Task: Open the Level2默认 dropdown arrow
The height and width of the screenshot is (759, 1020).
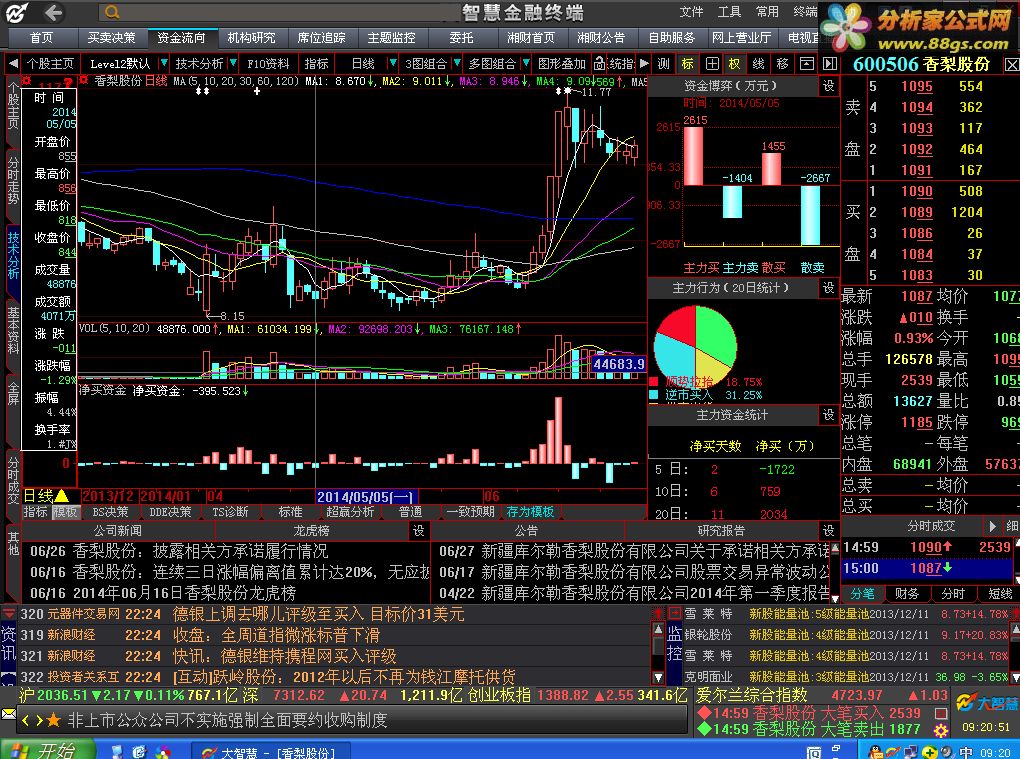Action: point(164,64)
